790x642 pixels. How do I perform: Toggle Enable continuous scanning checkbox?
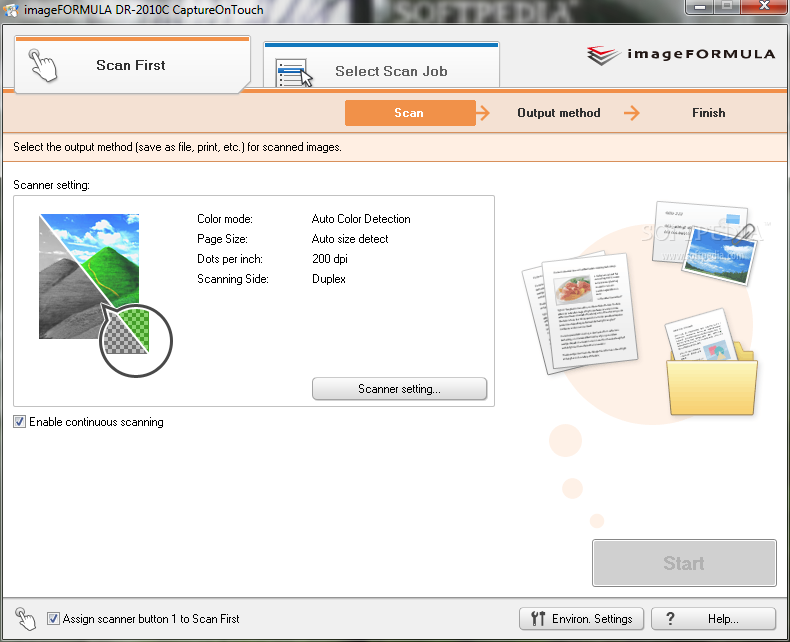20,422
